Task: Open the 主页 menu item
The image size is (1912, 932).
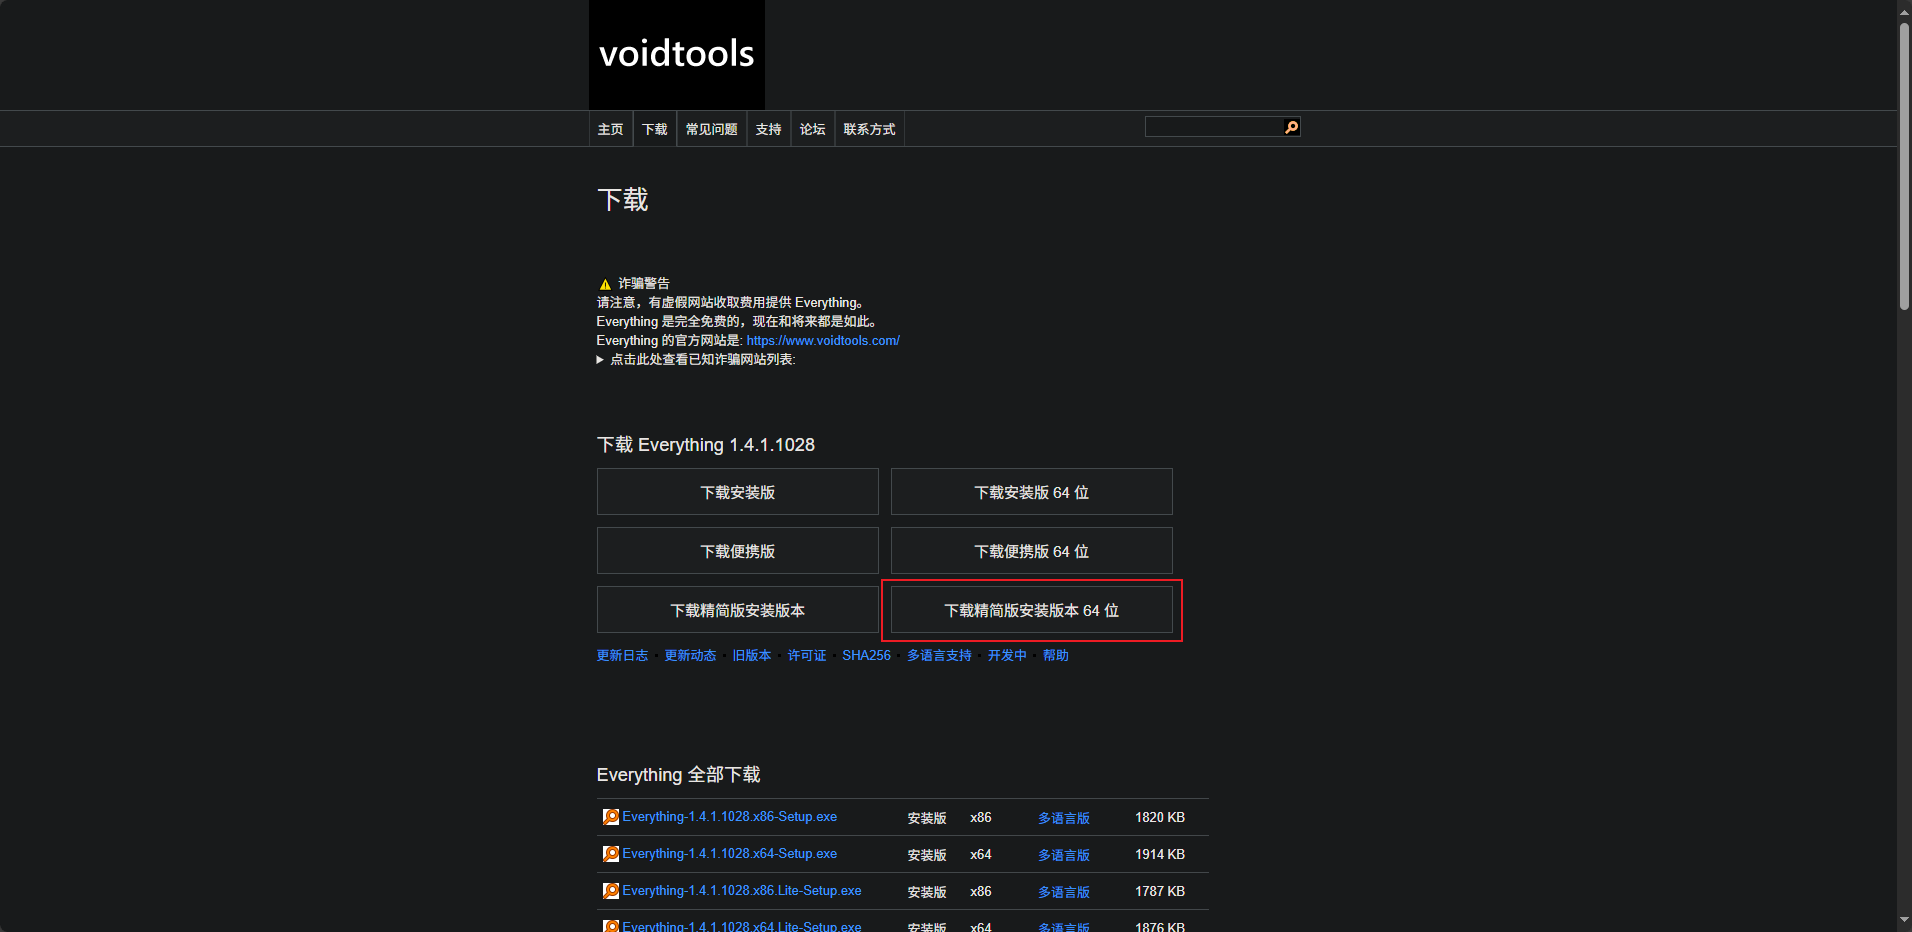Action: 611,129
